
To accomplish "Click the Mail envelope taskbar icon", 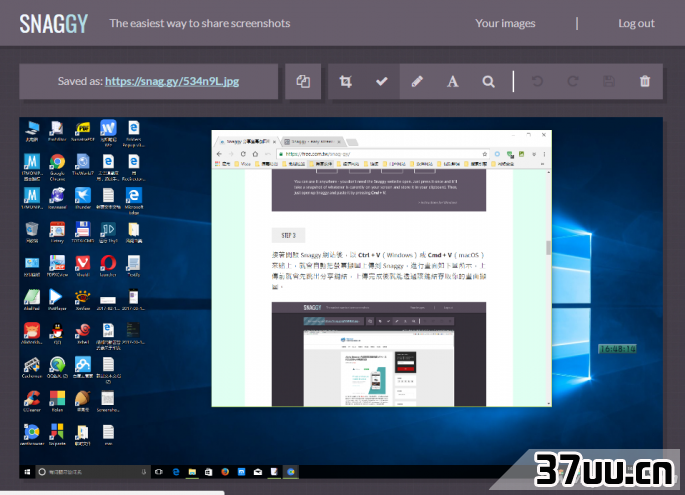I will pos(258,472).
